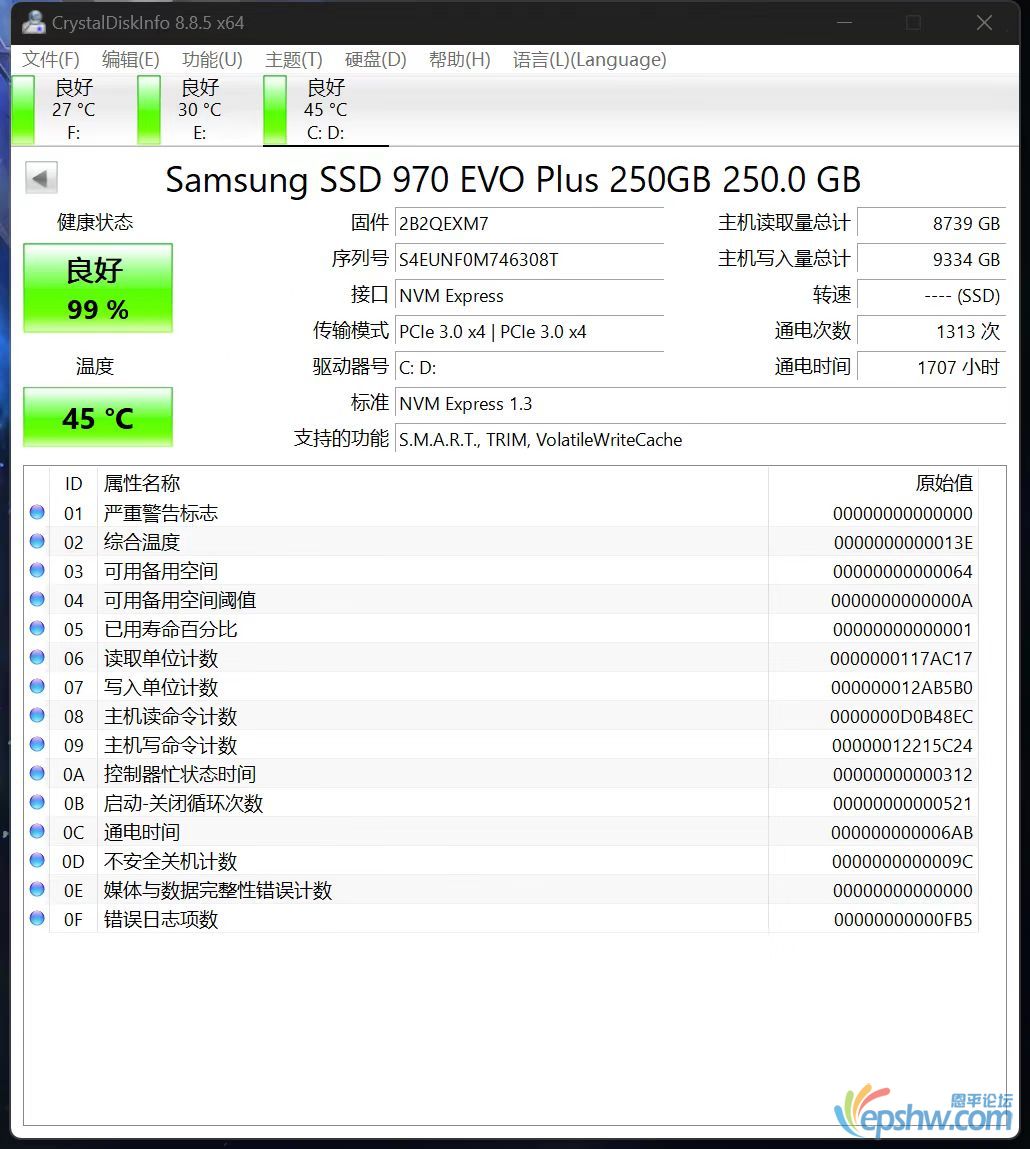Click host writes total value 9334 GB
The height and width of the screenshot is (1149, 1030).
[x=931, y=259]
